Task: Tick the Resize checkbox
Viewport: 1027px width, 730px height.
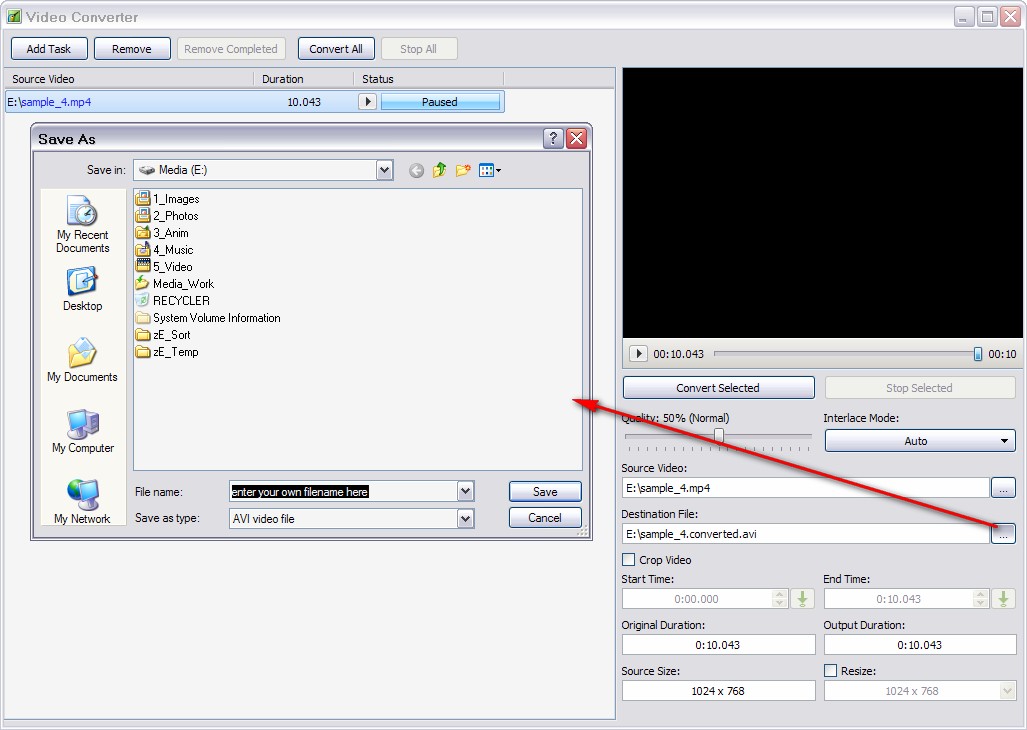Action: (x=830, y=671)
